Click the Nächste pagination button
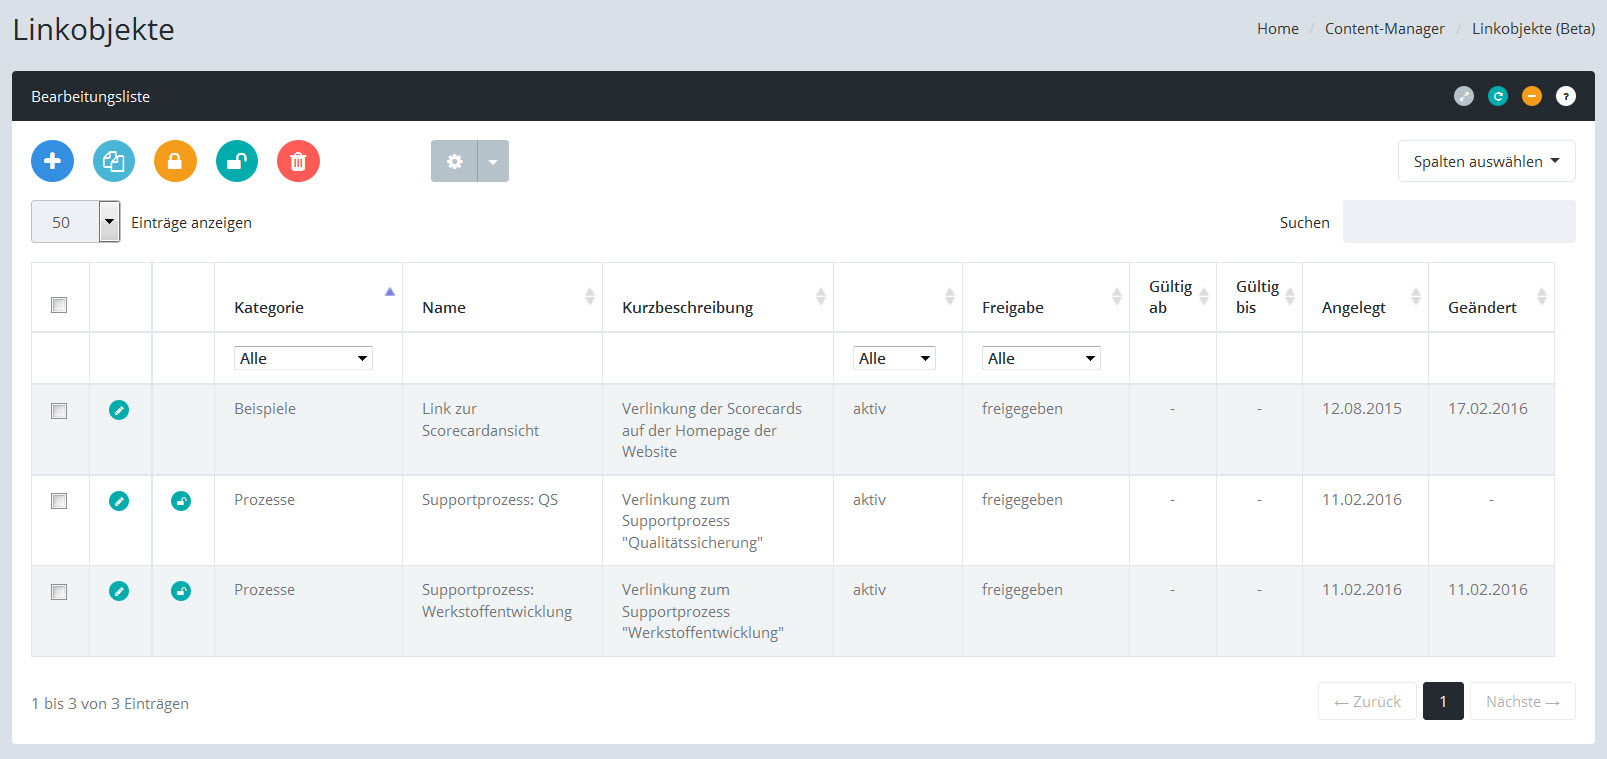This screenshot has height=759, width=1607. pos(1521,702)
